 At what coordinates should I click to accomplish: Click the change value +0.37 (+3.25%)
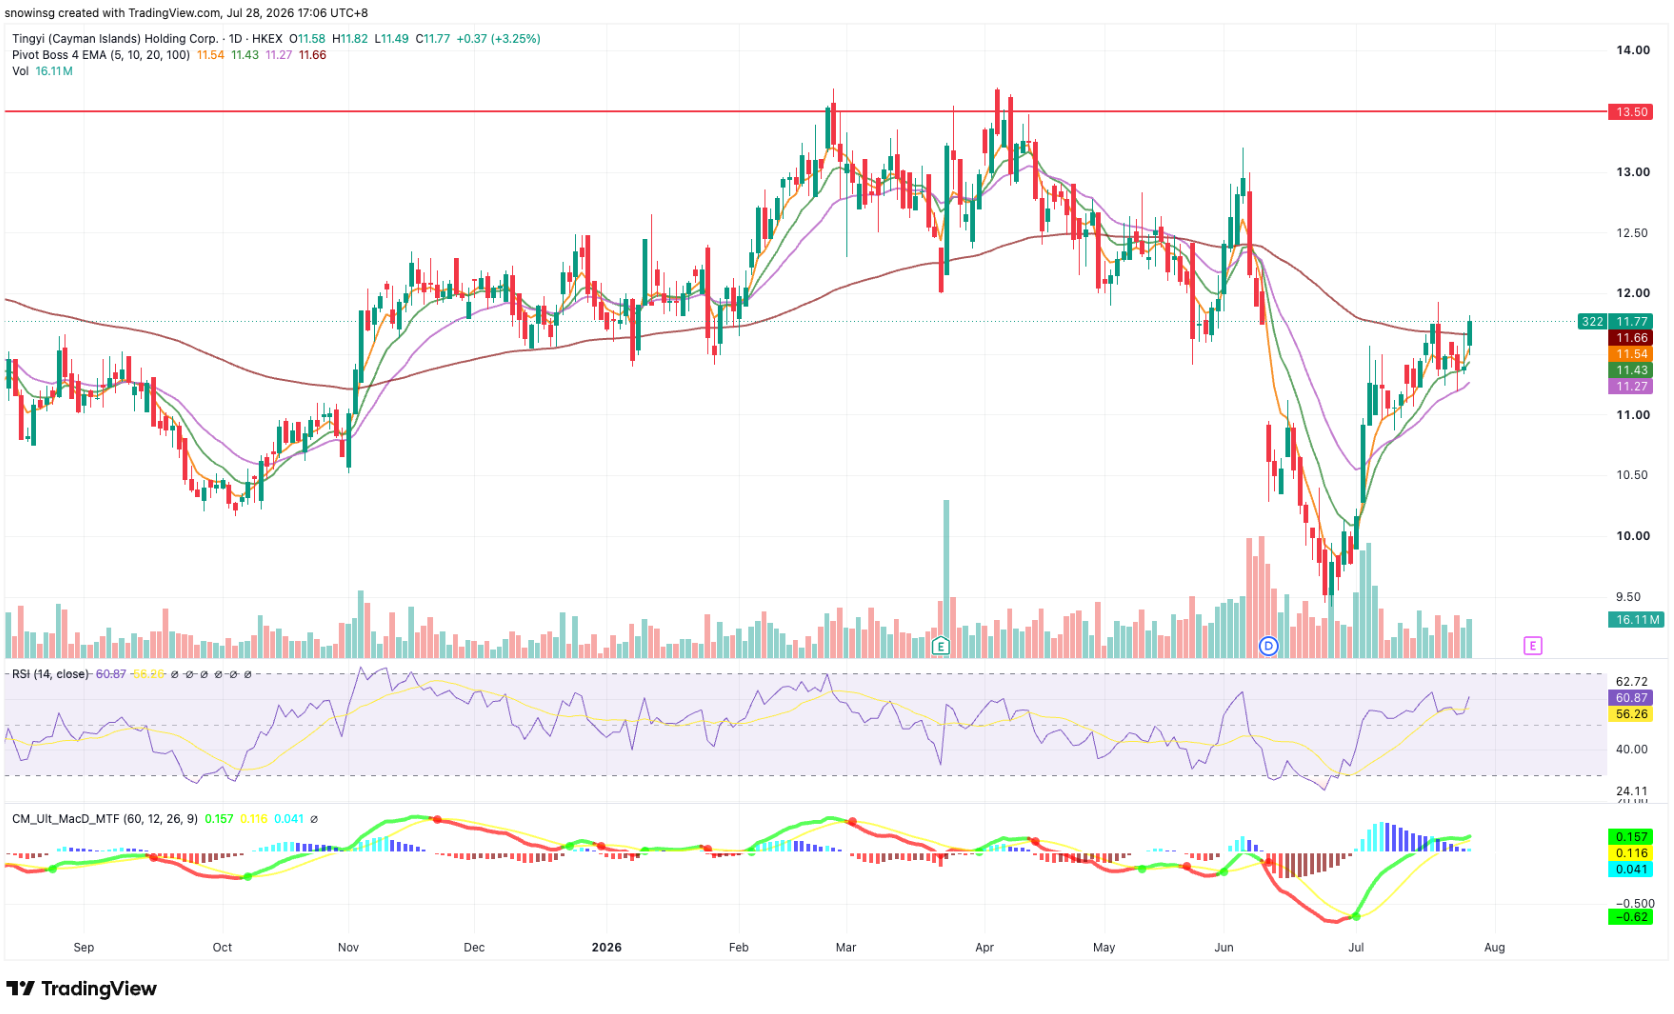[499, 39]
